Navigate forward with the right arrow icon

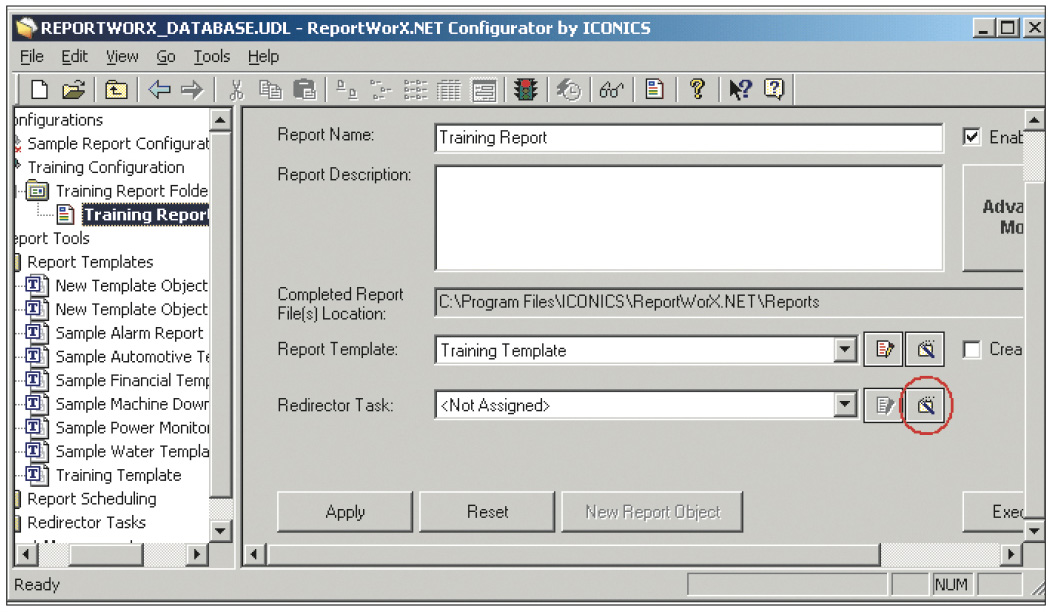(192, 89)
